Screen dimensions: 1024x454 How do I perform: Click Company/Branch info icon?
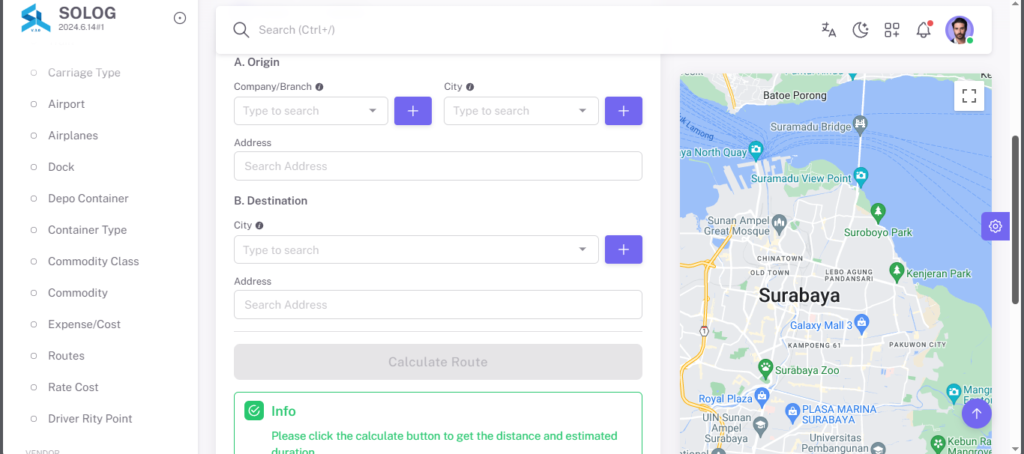pyautogui.click(x=319, y=86)
